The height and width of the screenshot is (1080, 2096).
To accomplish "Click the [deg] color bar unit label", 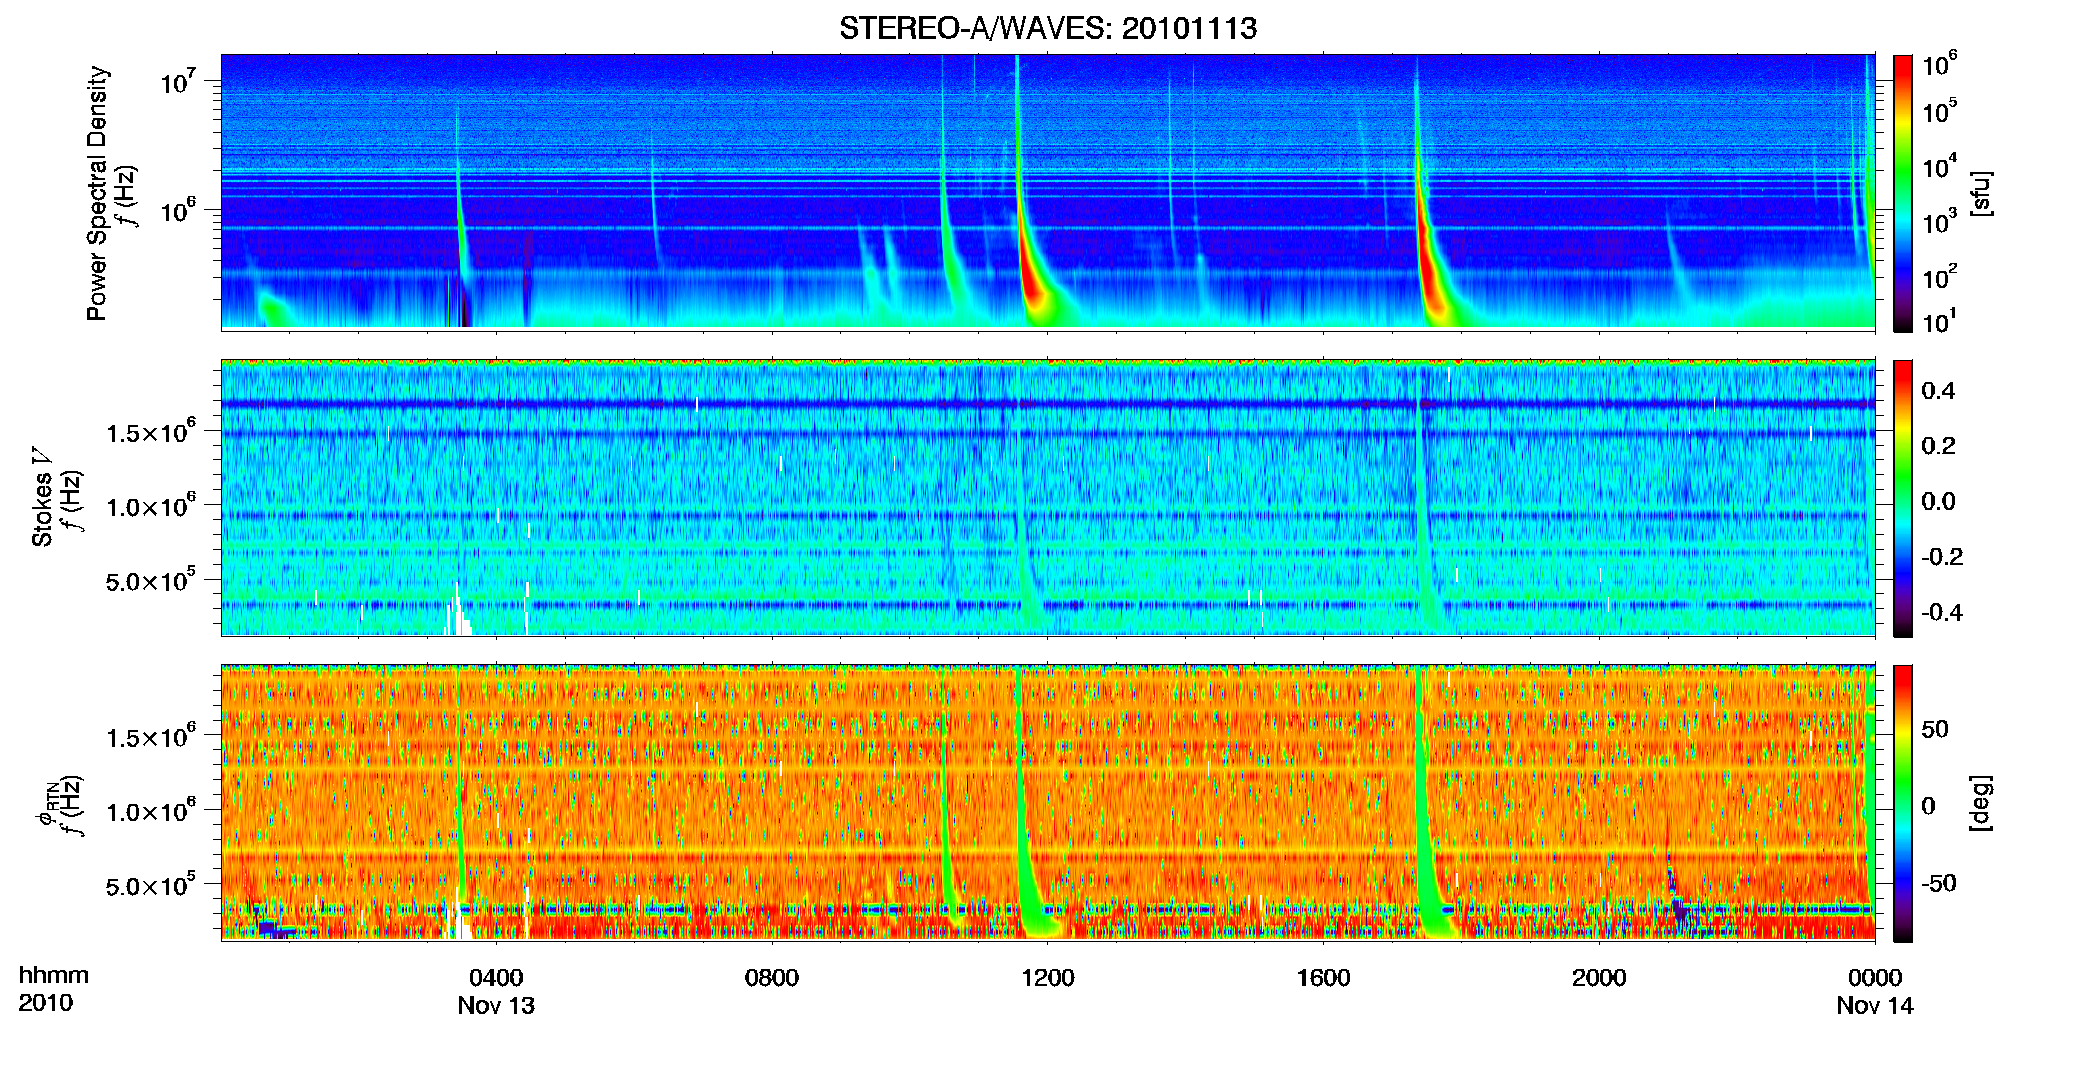I will coord(1982,803).
